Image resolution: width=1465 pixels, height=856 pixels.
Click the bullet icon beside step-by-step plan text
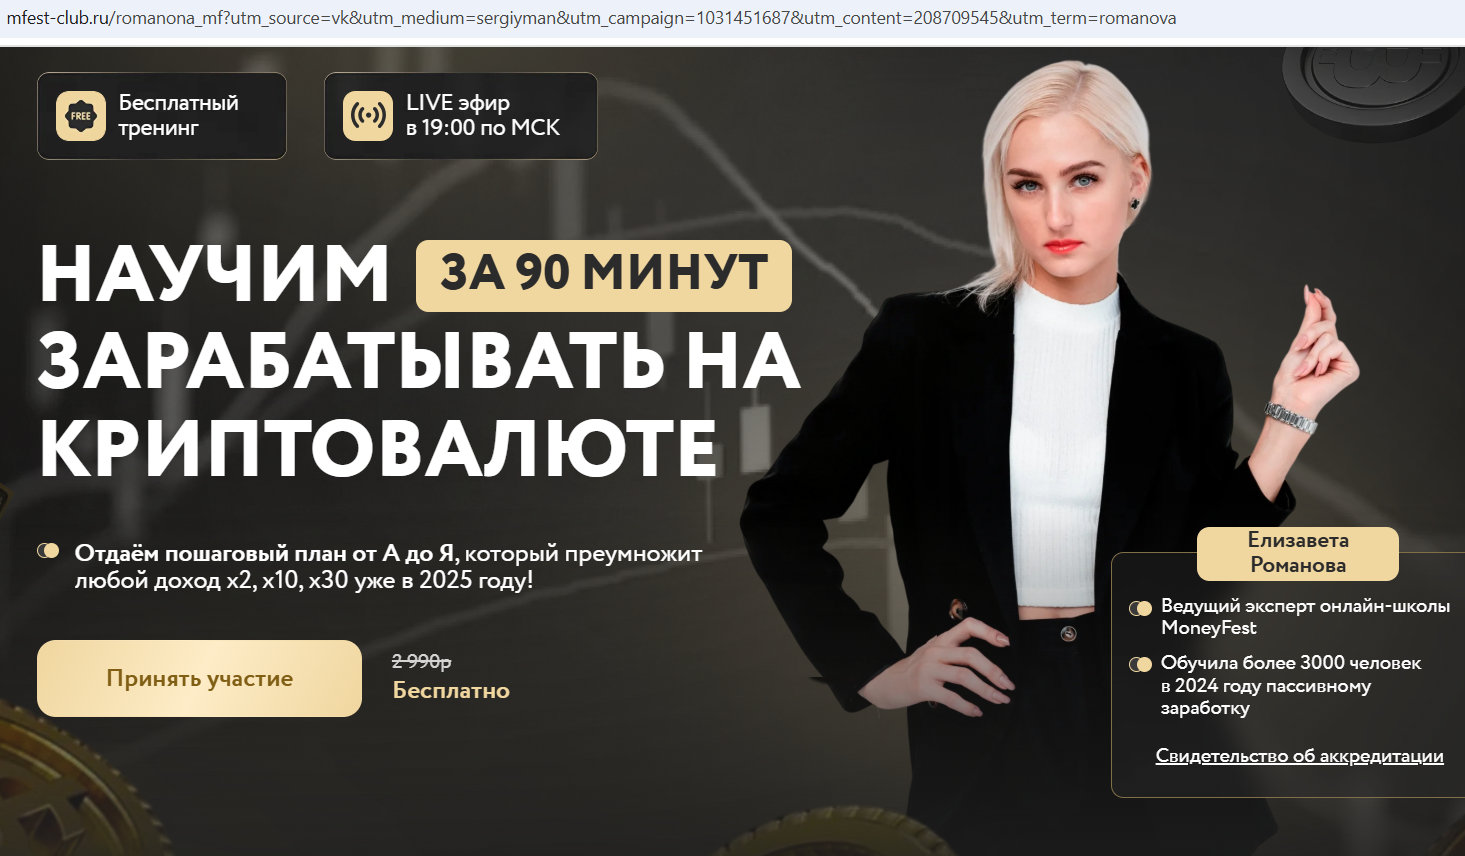click(x=48, y=551)
